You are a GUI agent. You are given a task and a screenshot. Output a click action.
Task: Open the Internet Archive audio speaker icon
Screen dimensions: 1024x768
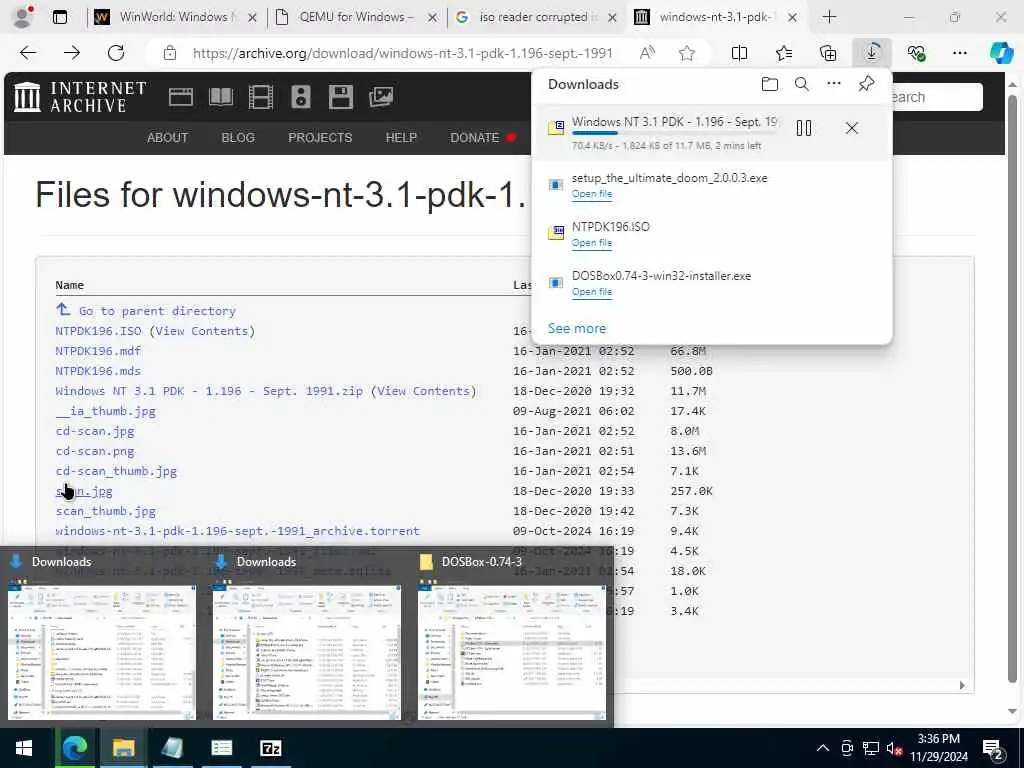click(x=300, y=97)
